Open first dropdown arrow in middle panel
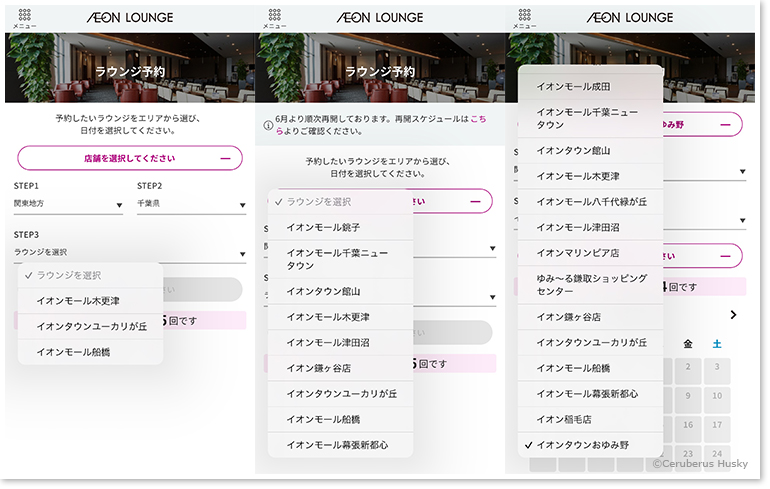770x489 pixels. (493, 248)
